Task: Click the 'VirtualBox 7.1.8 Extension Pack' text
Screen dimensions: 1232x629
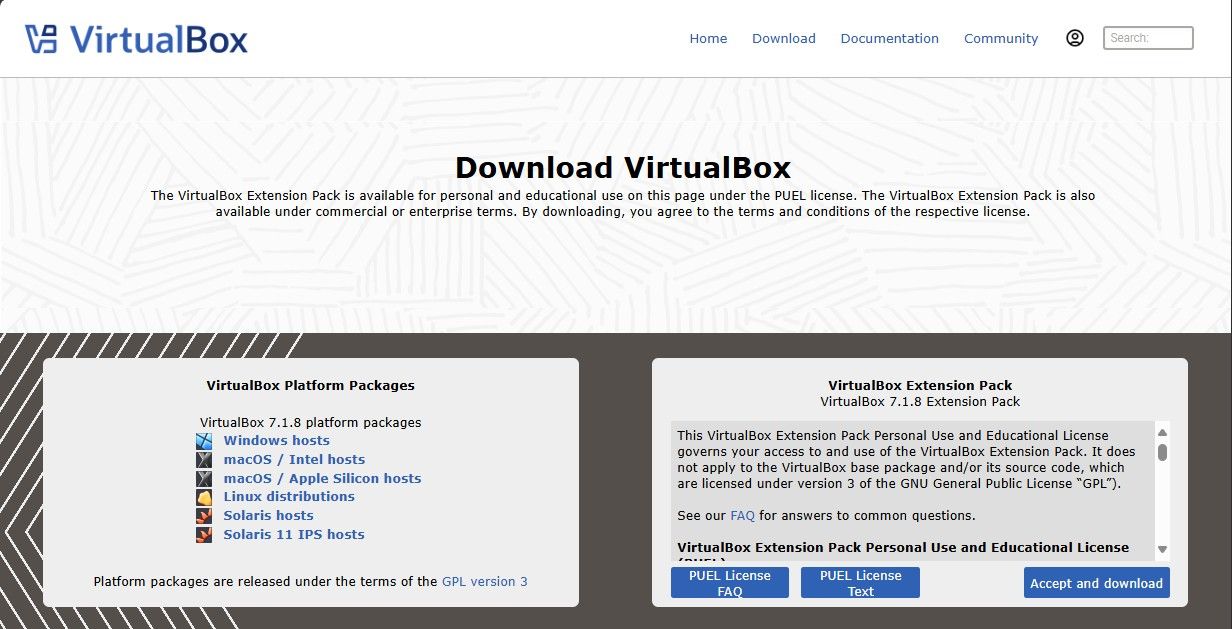Action: [920, 402]
